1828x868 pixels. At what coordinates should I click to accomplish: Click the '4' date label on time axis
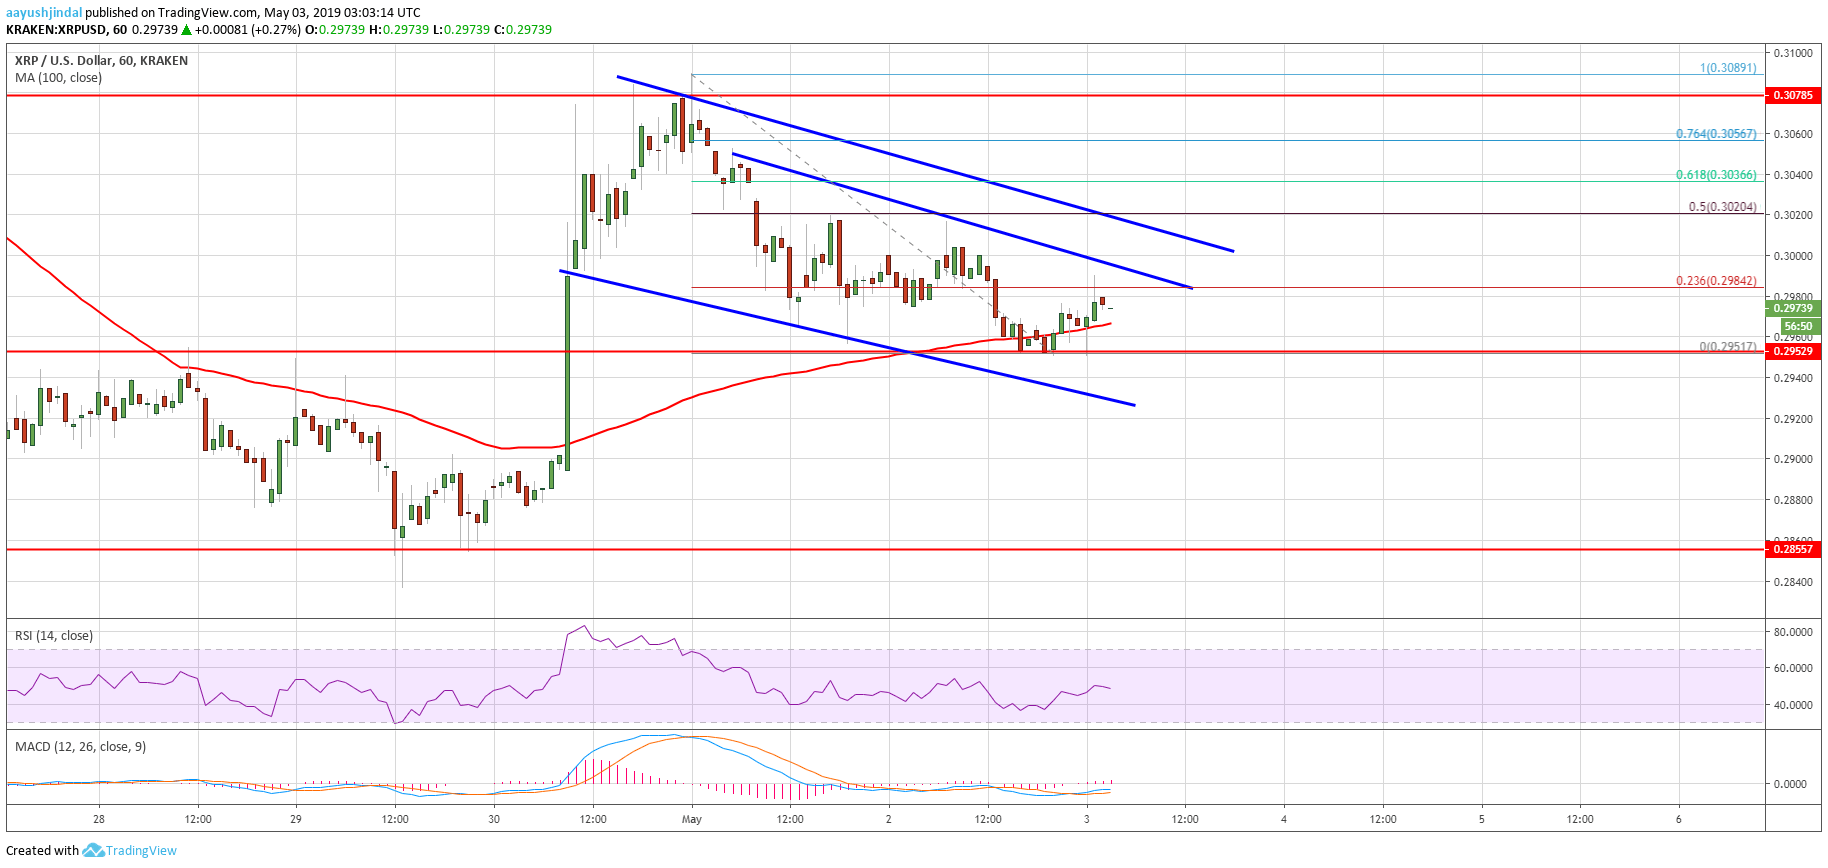pyautogui.click(x=1284, y=820)
